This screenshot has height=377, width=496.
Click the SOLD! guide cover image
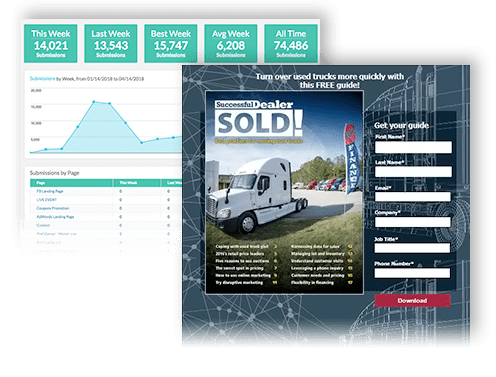point(284,192)
